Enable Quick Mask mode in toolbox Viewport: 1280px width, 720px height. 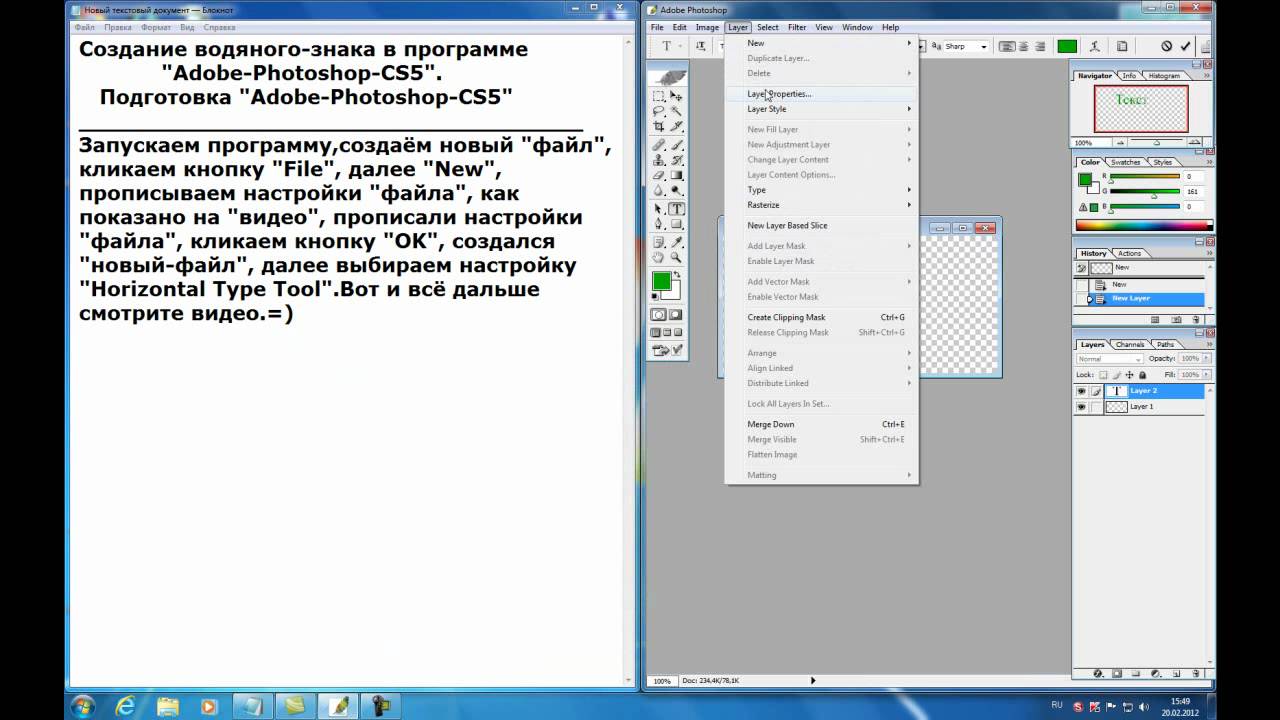pos(677,313)
